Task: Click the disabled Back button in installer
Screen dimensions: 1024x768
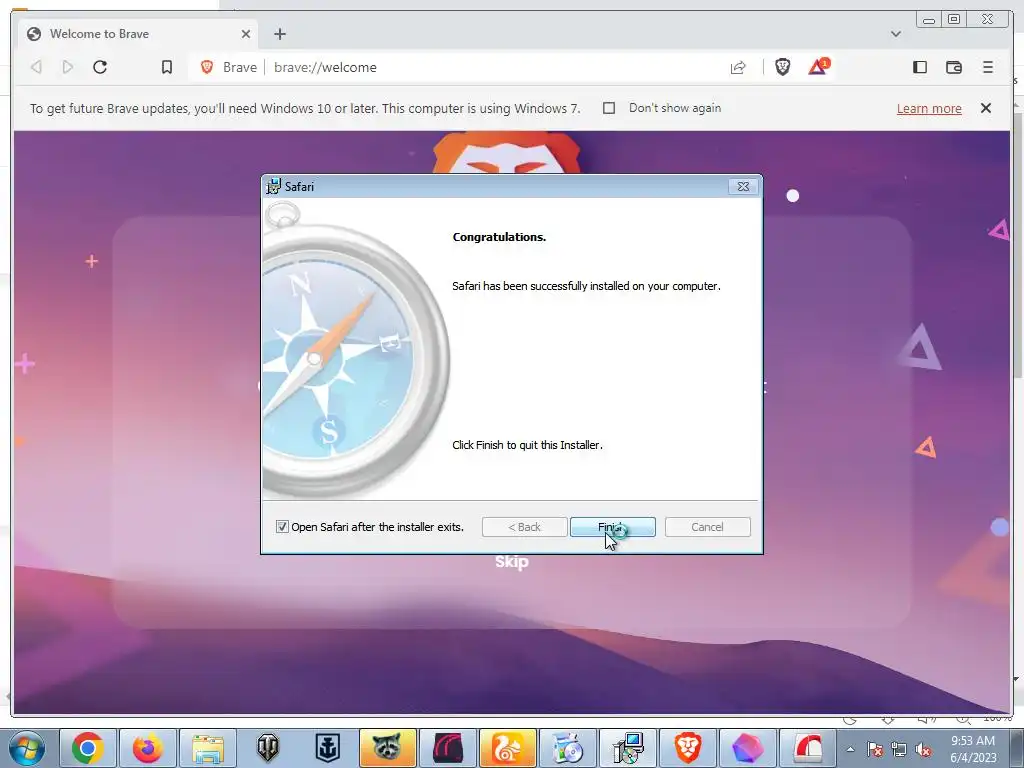Action: (524, 527)
